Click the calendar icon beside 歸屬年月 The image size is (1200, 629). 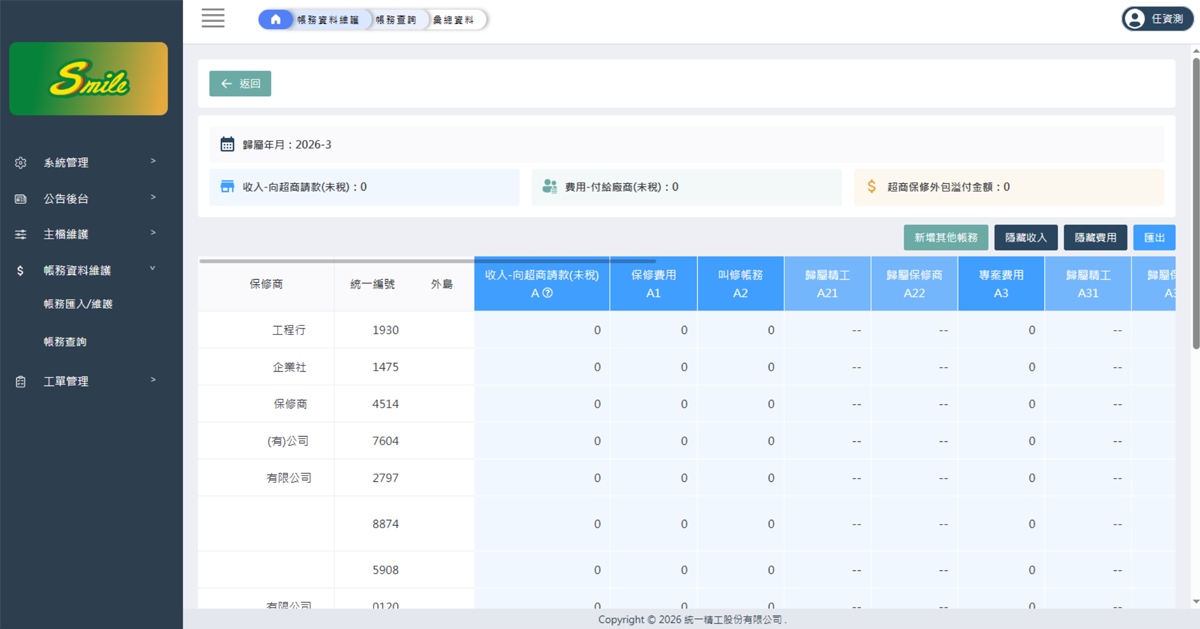pos(228,145)
